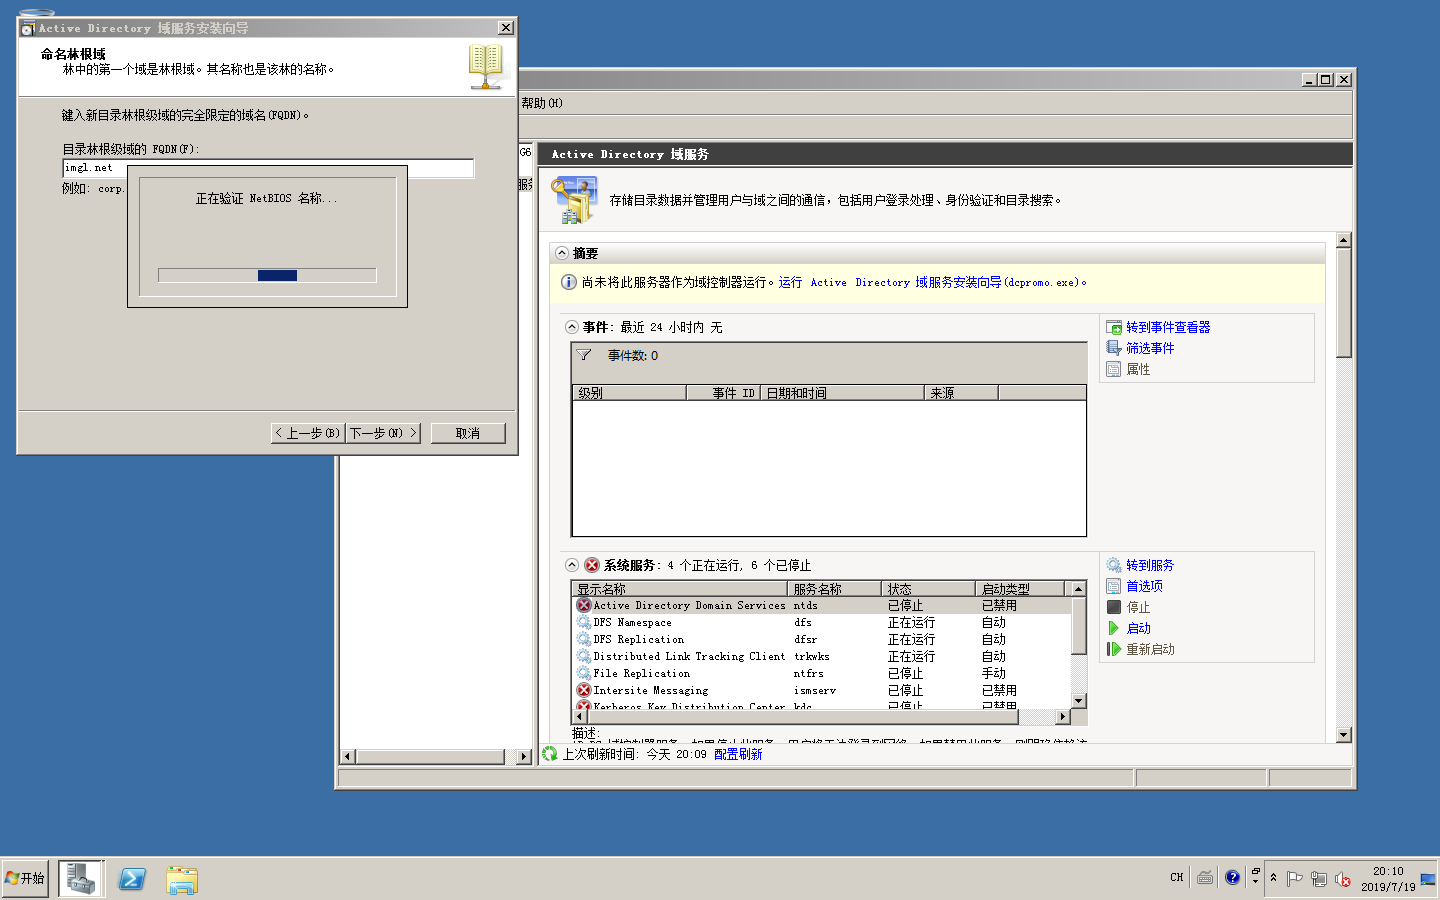
Task: Open the 首选项 preferences option
Action: 1144,586
